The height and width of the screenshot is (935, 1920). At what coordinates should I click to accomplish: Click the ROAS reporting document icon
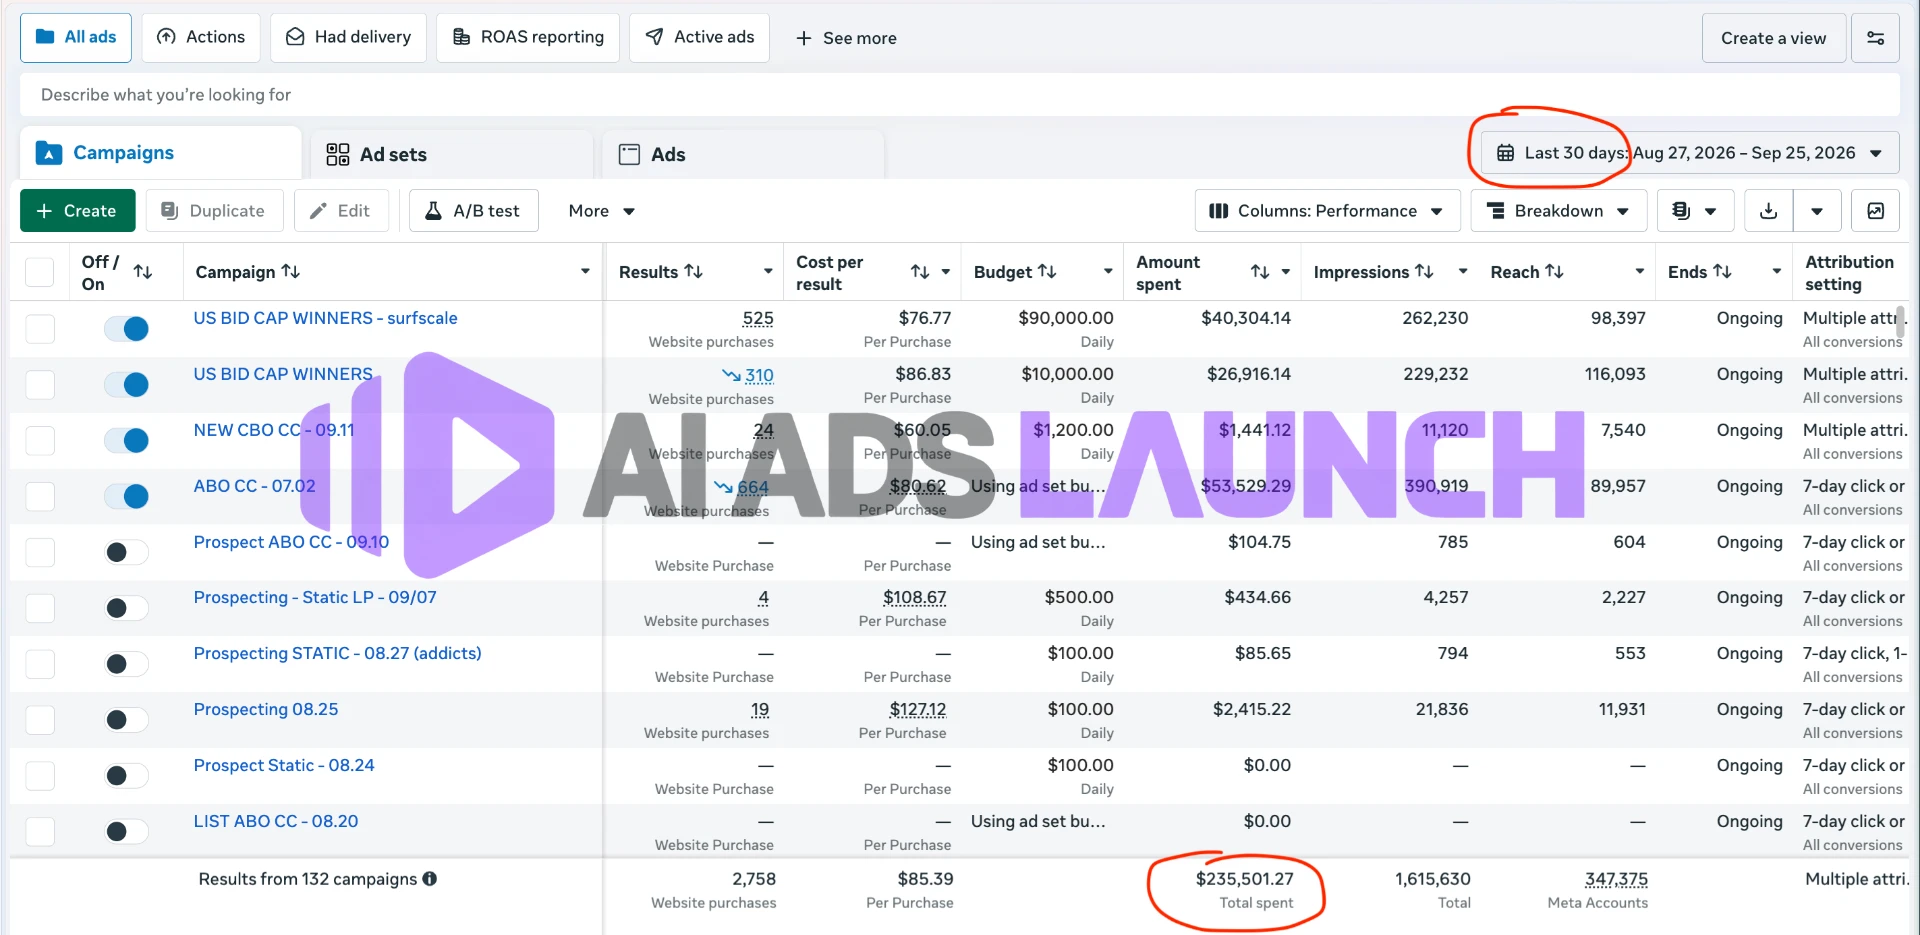coord(461,37)
